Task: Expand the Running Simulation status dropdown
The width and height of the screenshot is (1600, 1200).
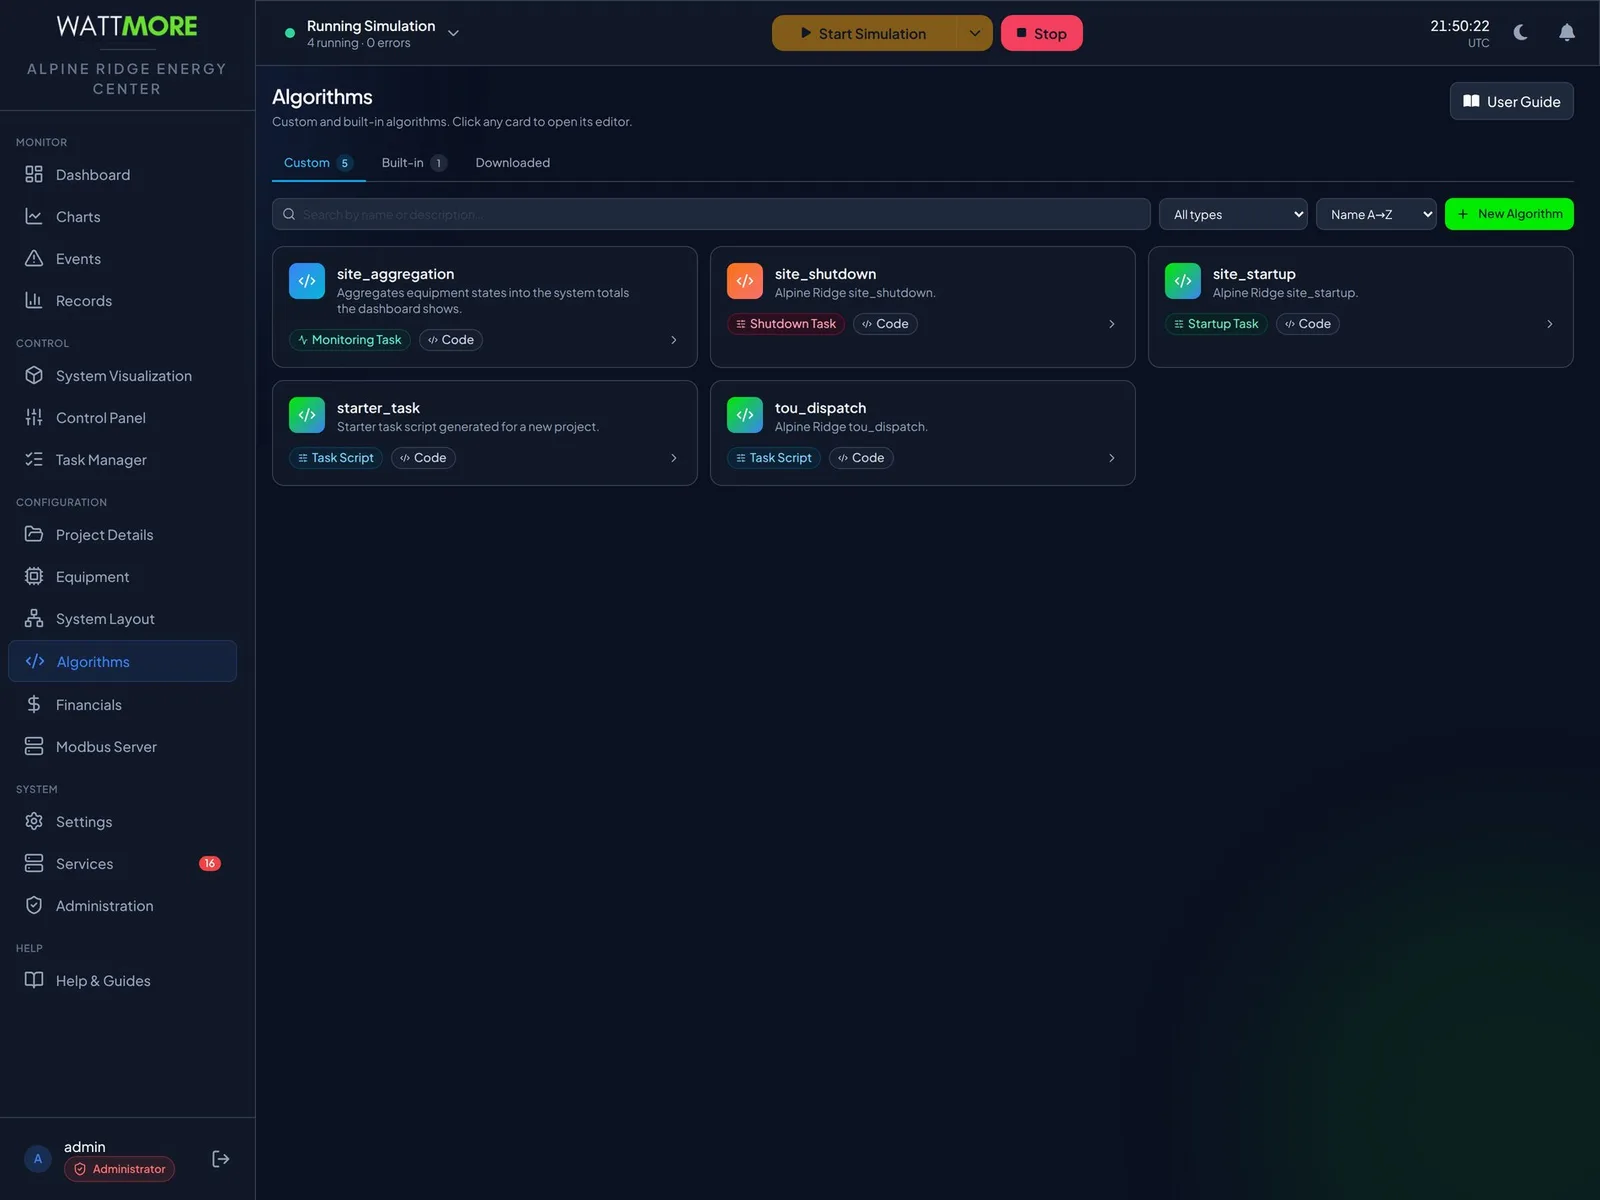Action: 453,33
